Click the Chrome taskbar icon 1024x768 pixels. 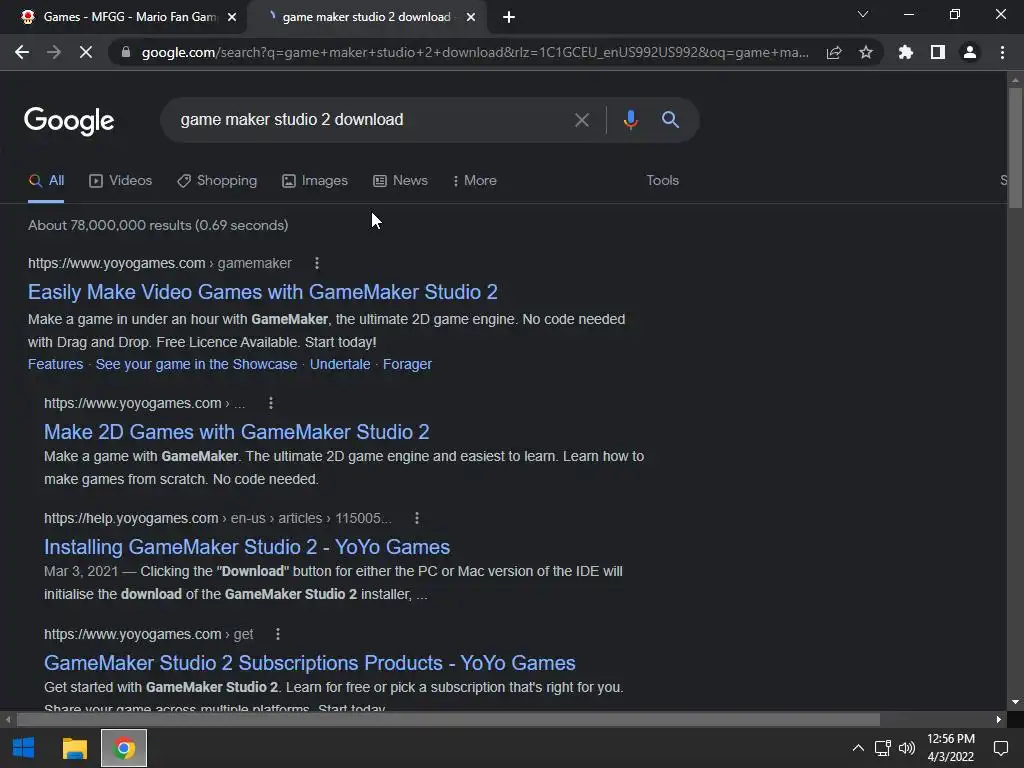click(x=124, y=748)
